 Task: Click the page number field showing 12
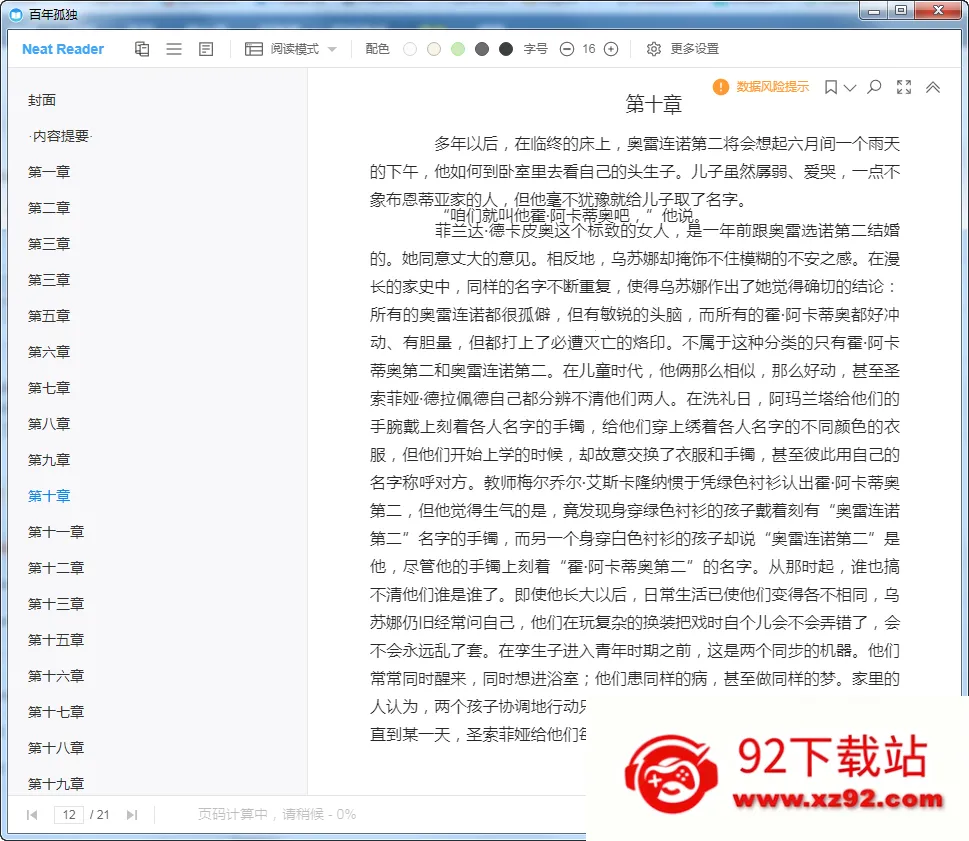tap(69, 814)
